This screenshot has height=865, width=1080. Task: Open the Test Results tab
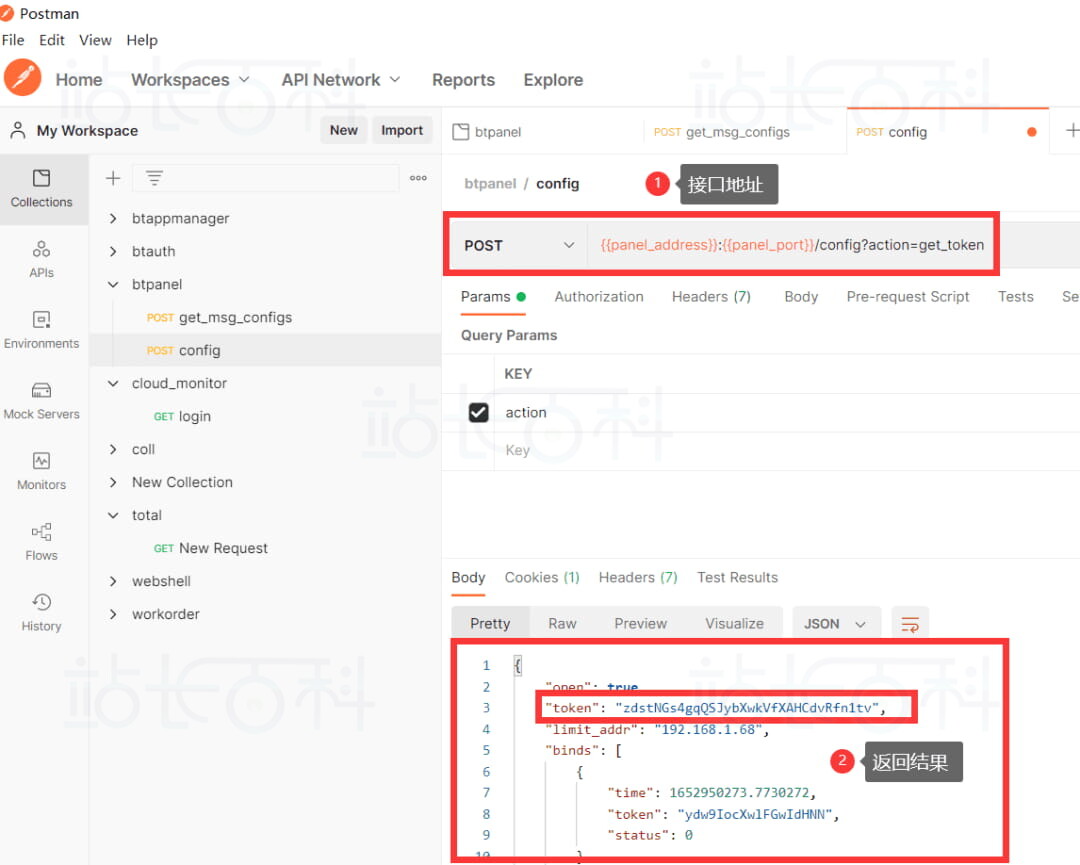pyautogui.click(x=737, y=577)
